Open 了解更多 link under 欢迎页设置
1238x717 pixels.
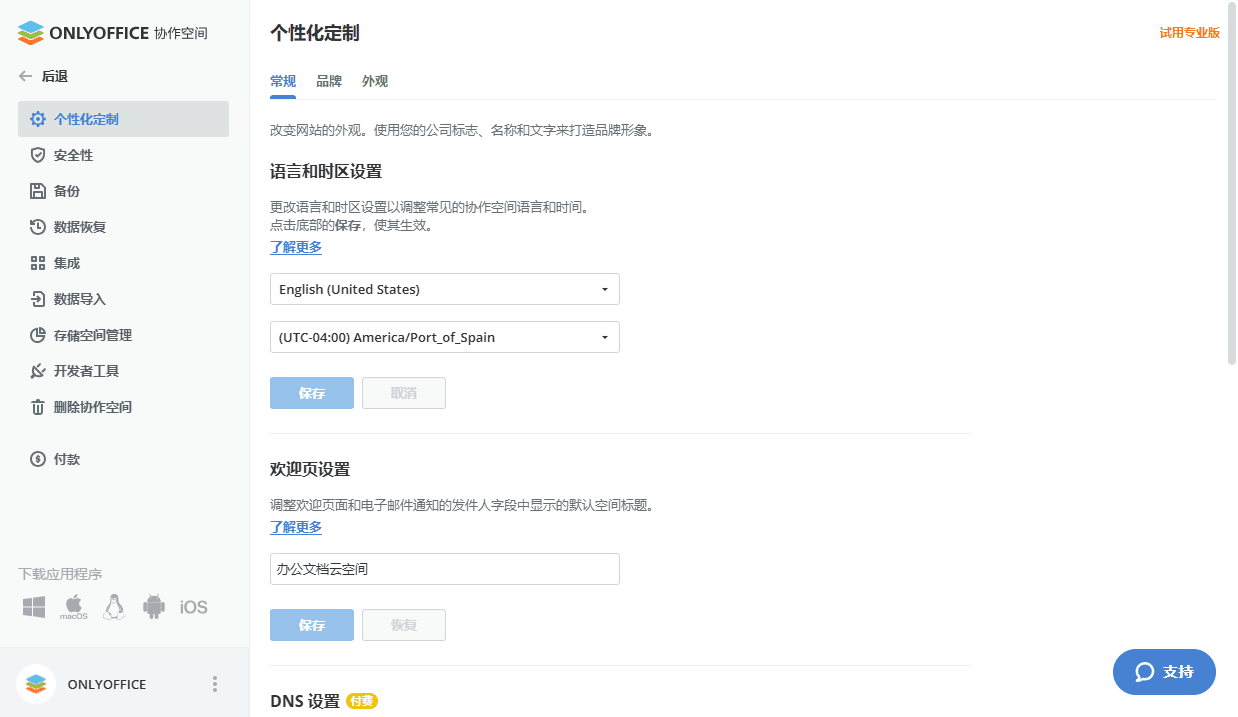coord(296,527)
